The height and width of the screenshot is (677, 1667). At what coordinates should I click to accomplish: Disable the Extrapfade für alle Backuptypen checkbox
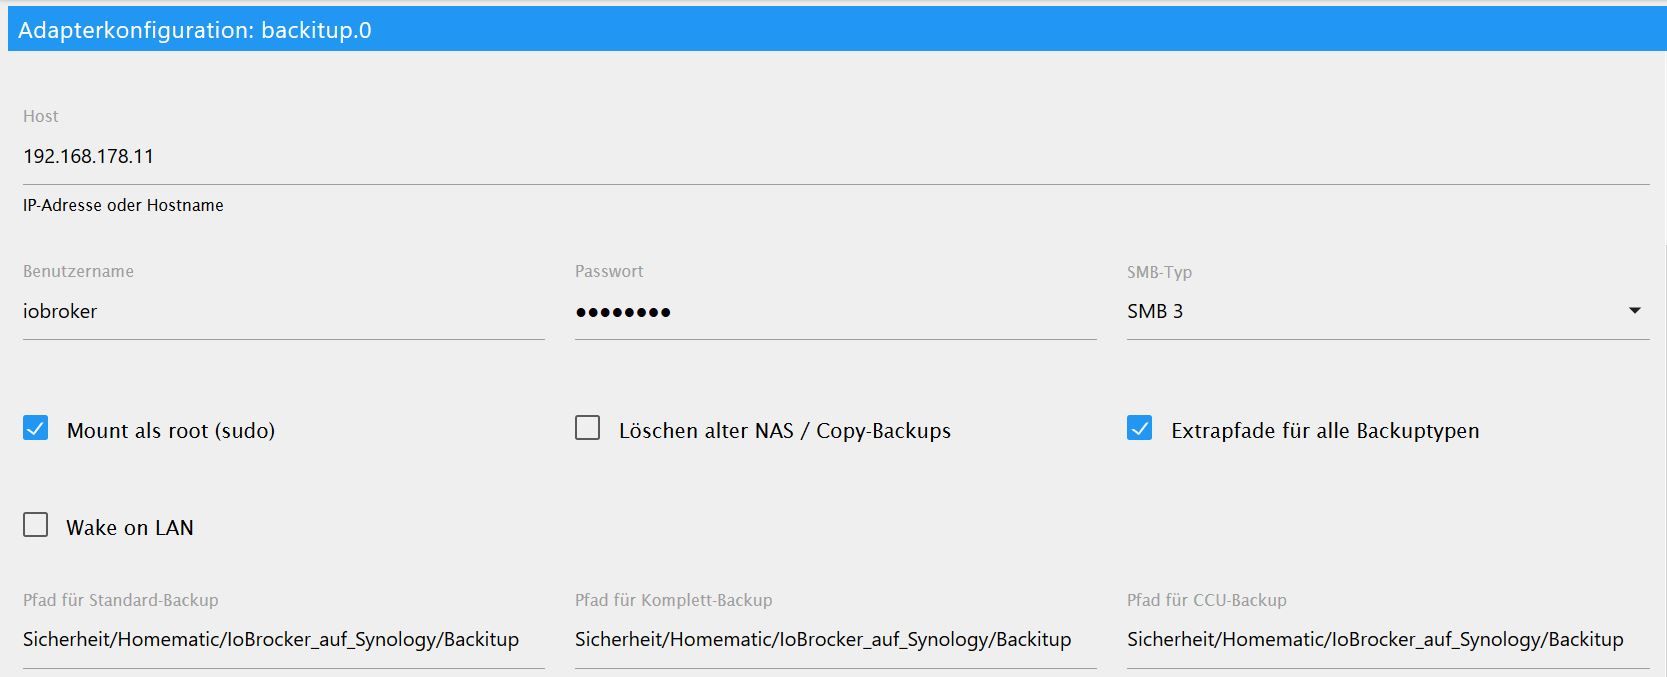click(1140, 429)
